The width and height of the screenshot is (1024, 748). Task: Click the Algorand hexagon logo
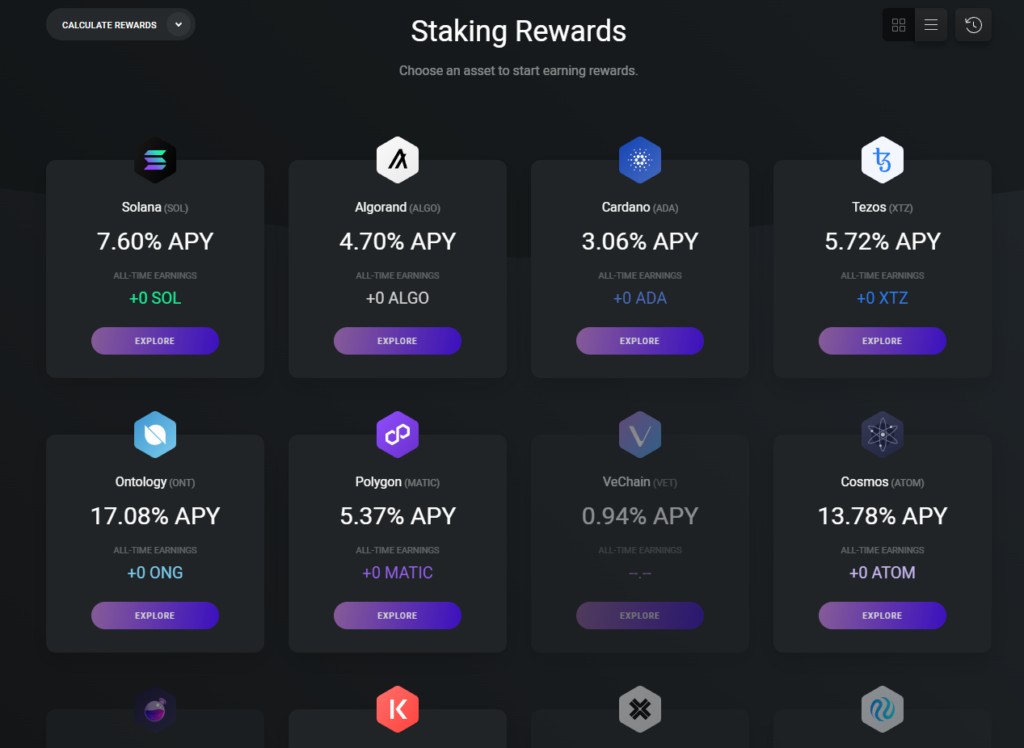(x=397, y=159)
